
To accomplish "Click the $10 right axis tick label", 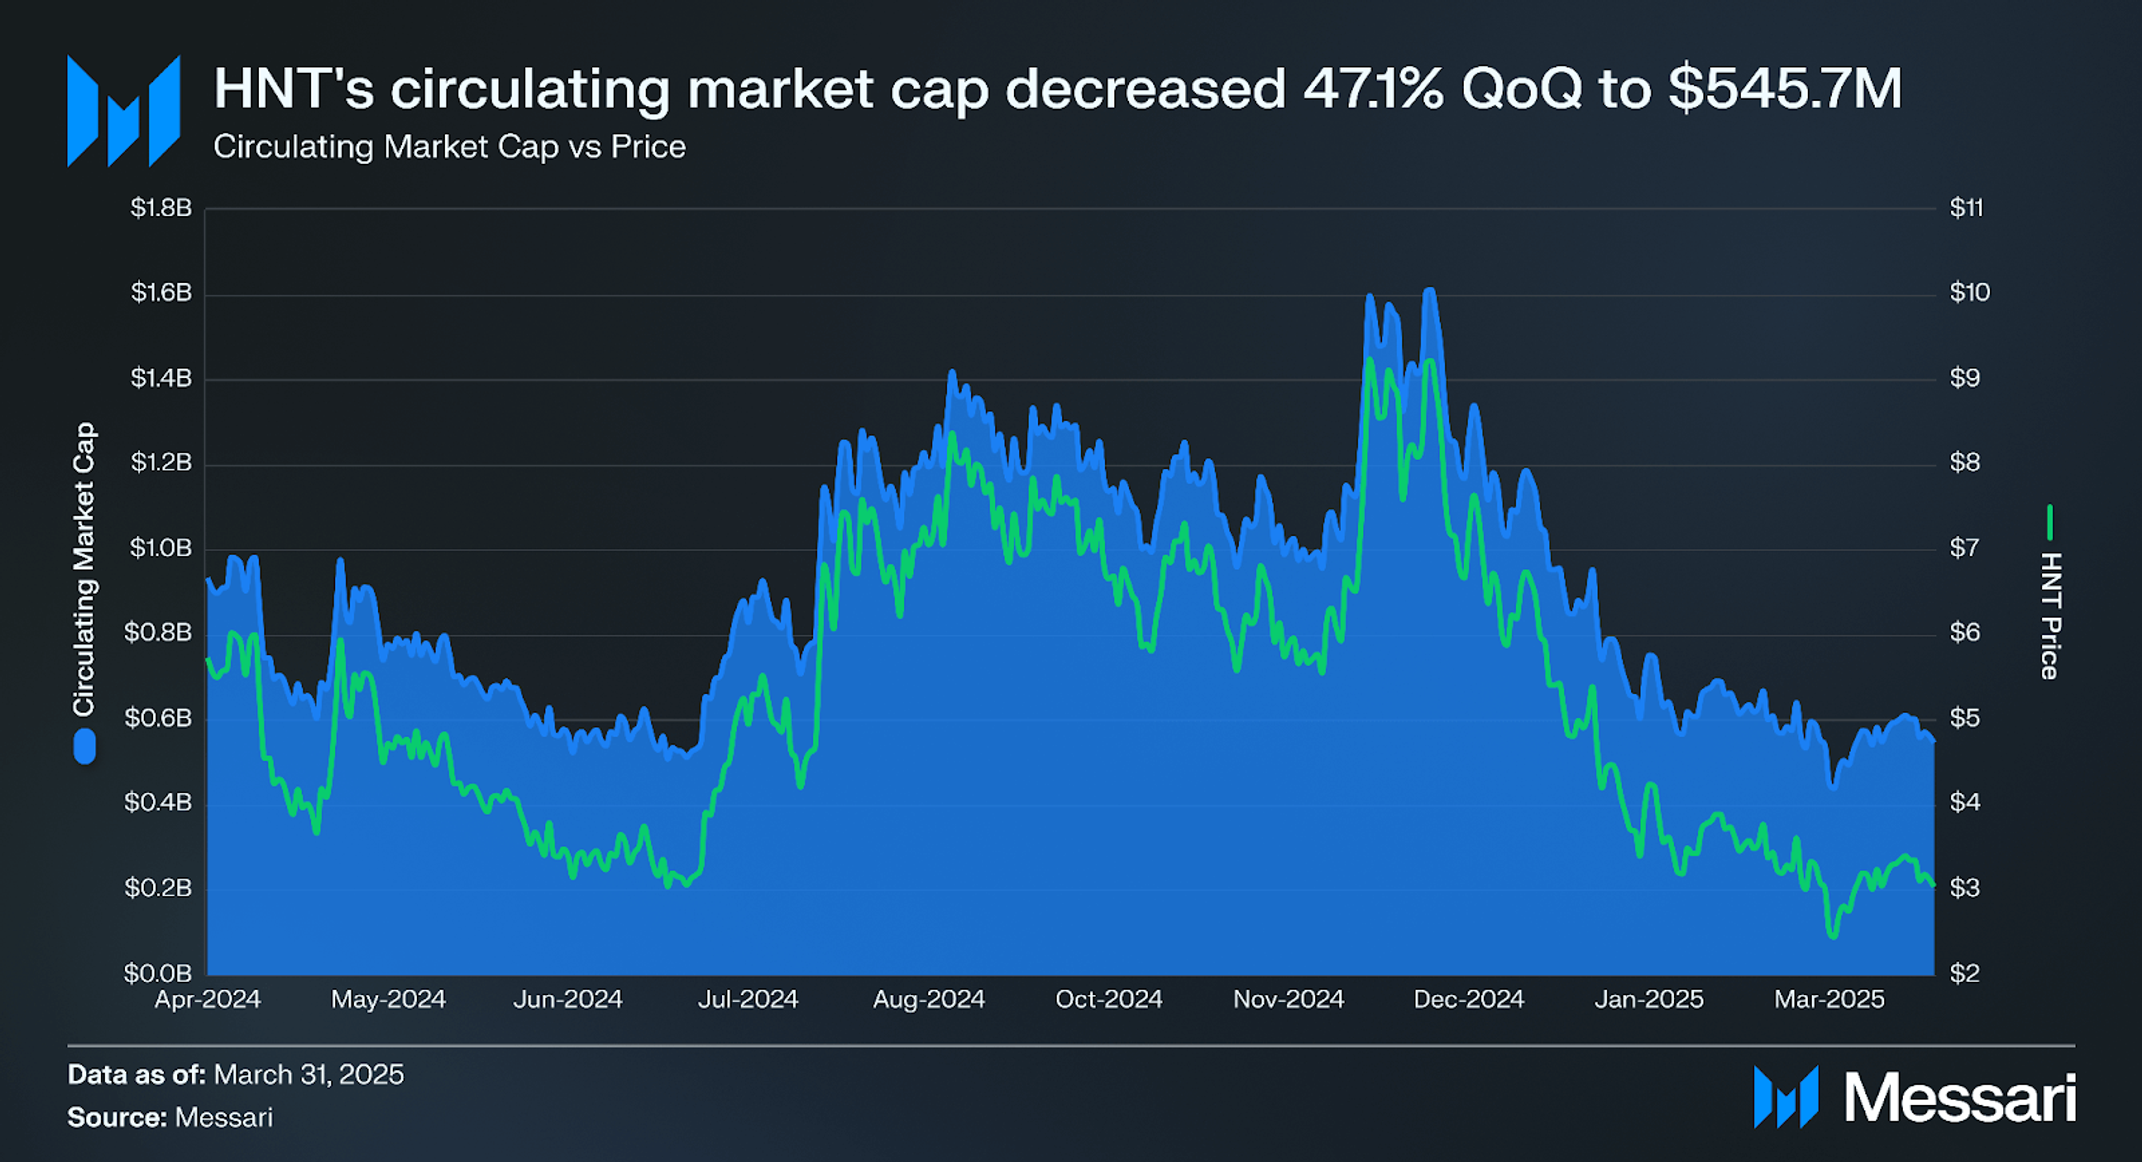I will coord(1970,293).
